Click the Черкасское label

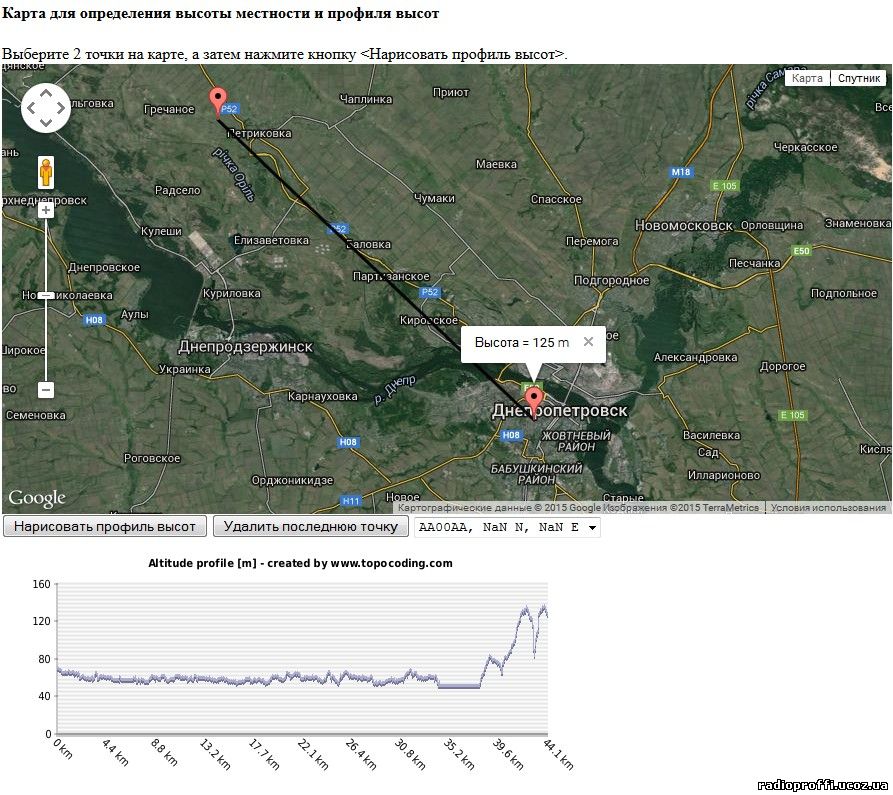805,147
